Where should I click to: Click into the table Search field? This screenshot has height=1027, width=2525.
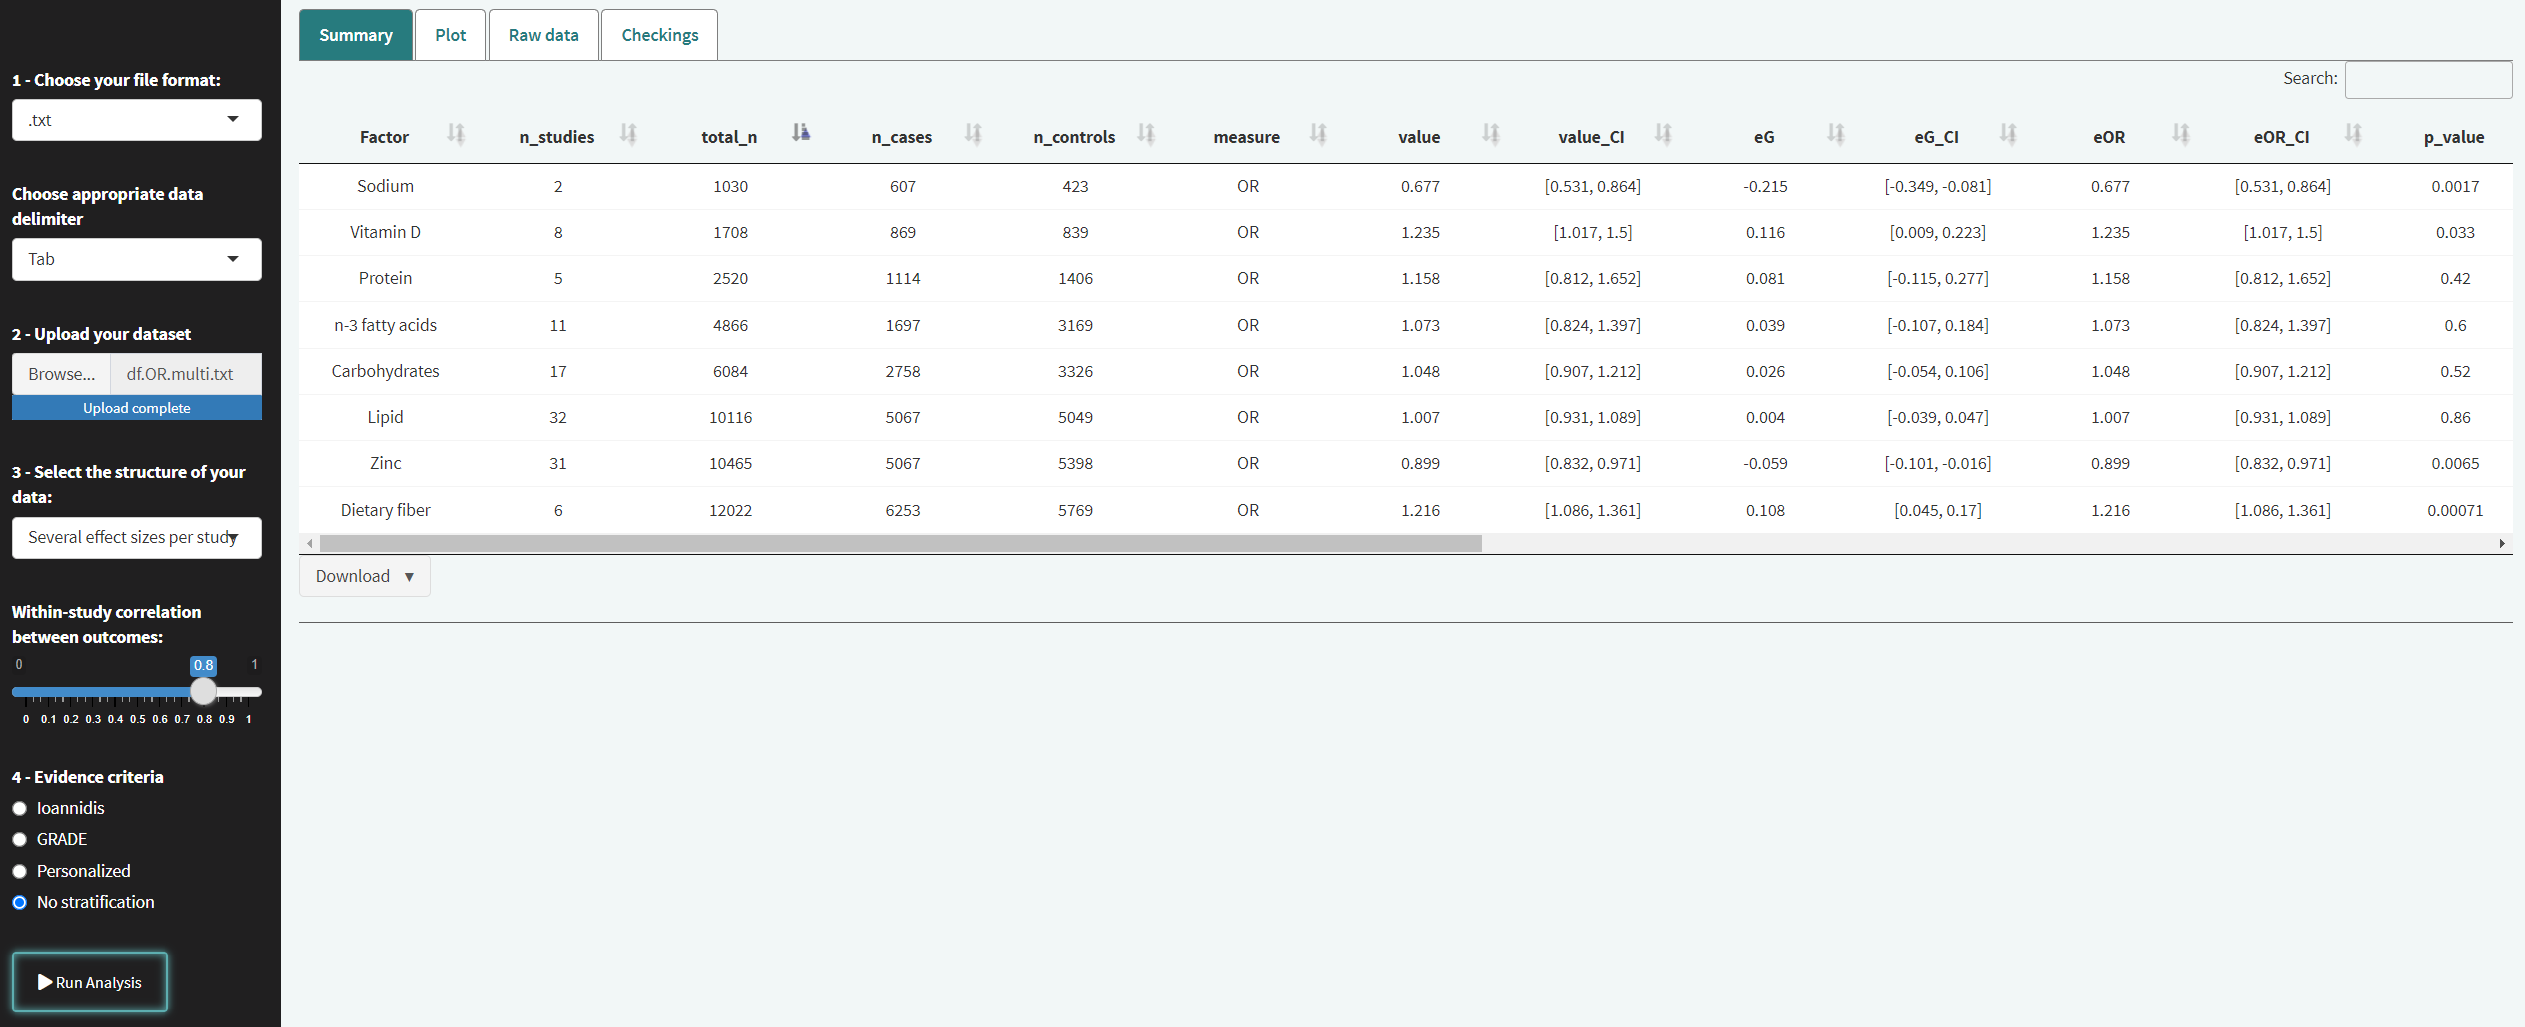[2427, 80]
